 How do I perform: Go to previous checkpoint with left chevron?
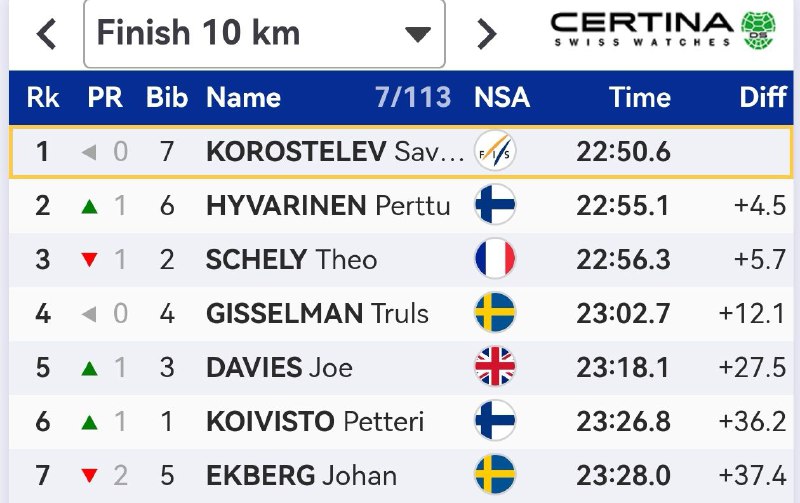[x=46, y=34]
